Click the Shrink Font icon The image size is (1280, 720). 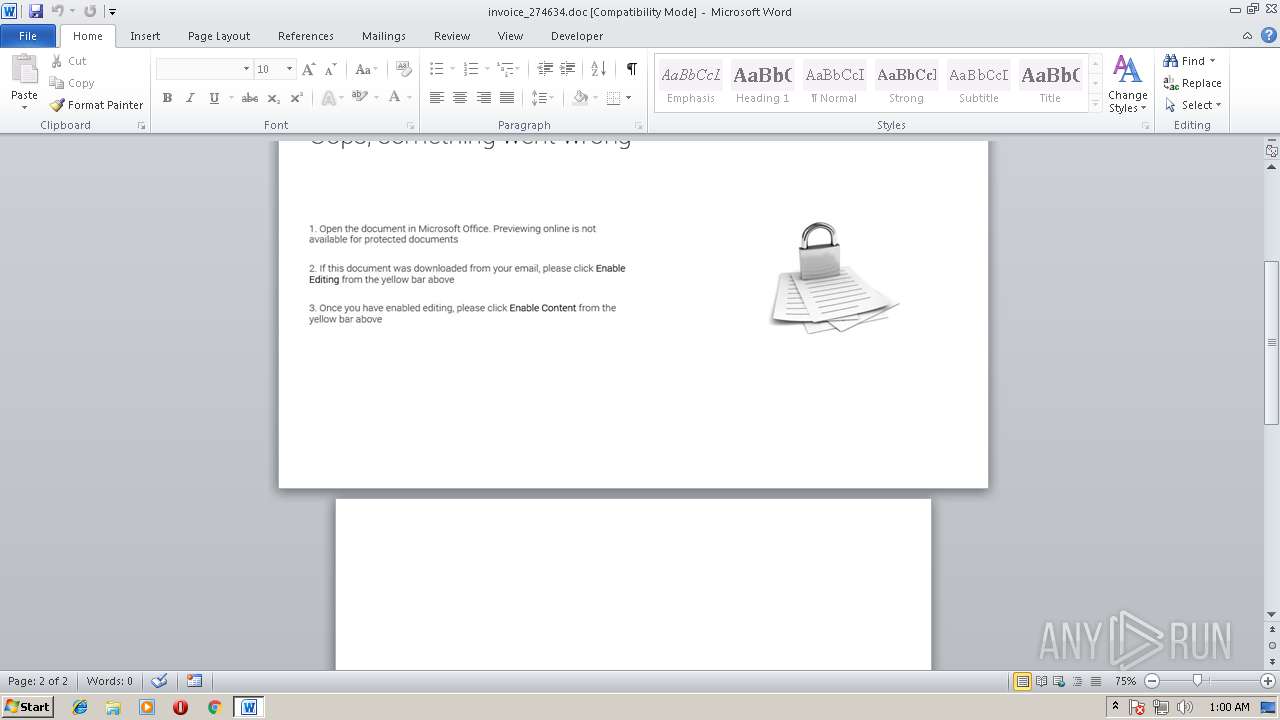tap(331, 69)
